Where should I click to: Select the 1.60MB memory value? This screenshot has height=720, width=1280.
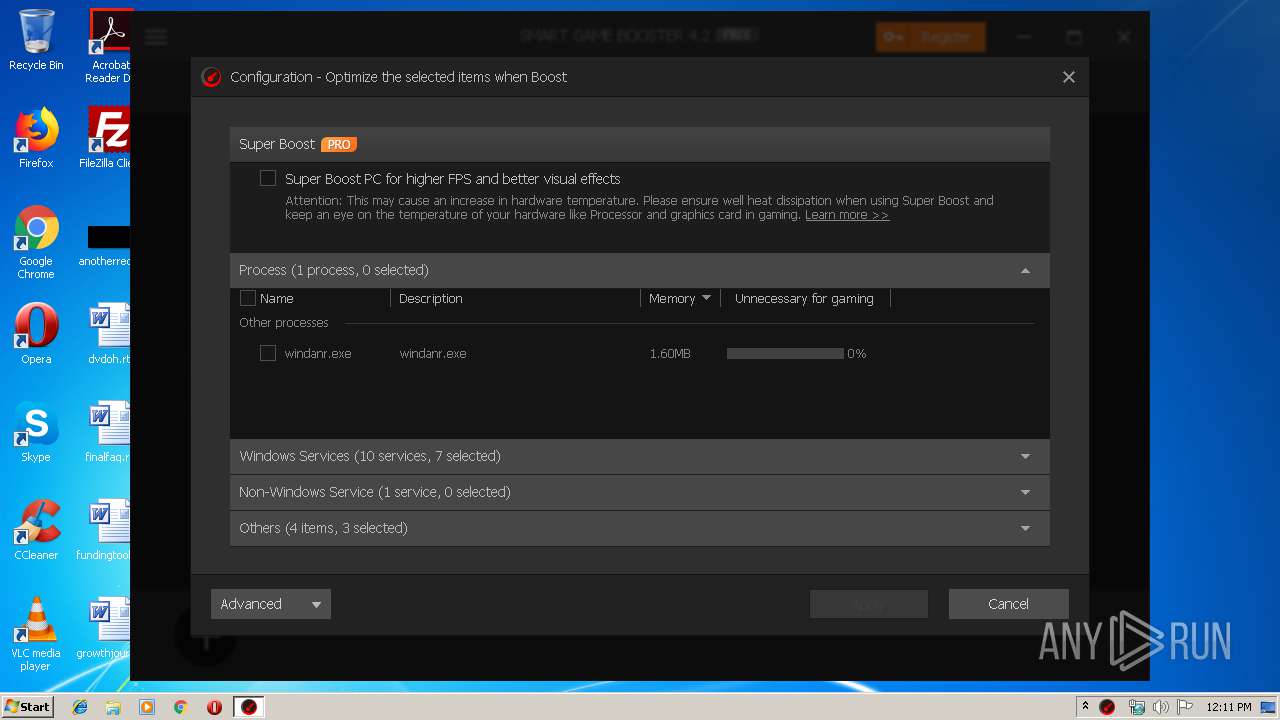tap(670, 353)
